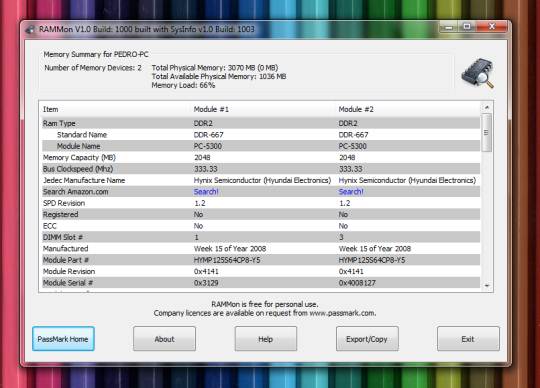540x388 pixels.
Task: Click Module #2 serial '0x4008127'
Action: click(357, 283)
